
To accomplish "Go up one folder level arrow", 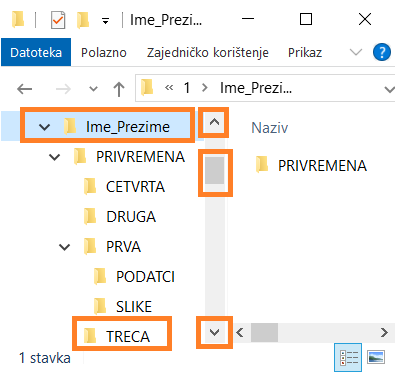I will tap(119, 89).
